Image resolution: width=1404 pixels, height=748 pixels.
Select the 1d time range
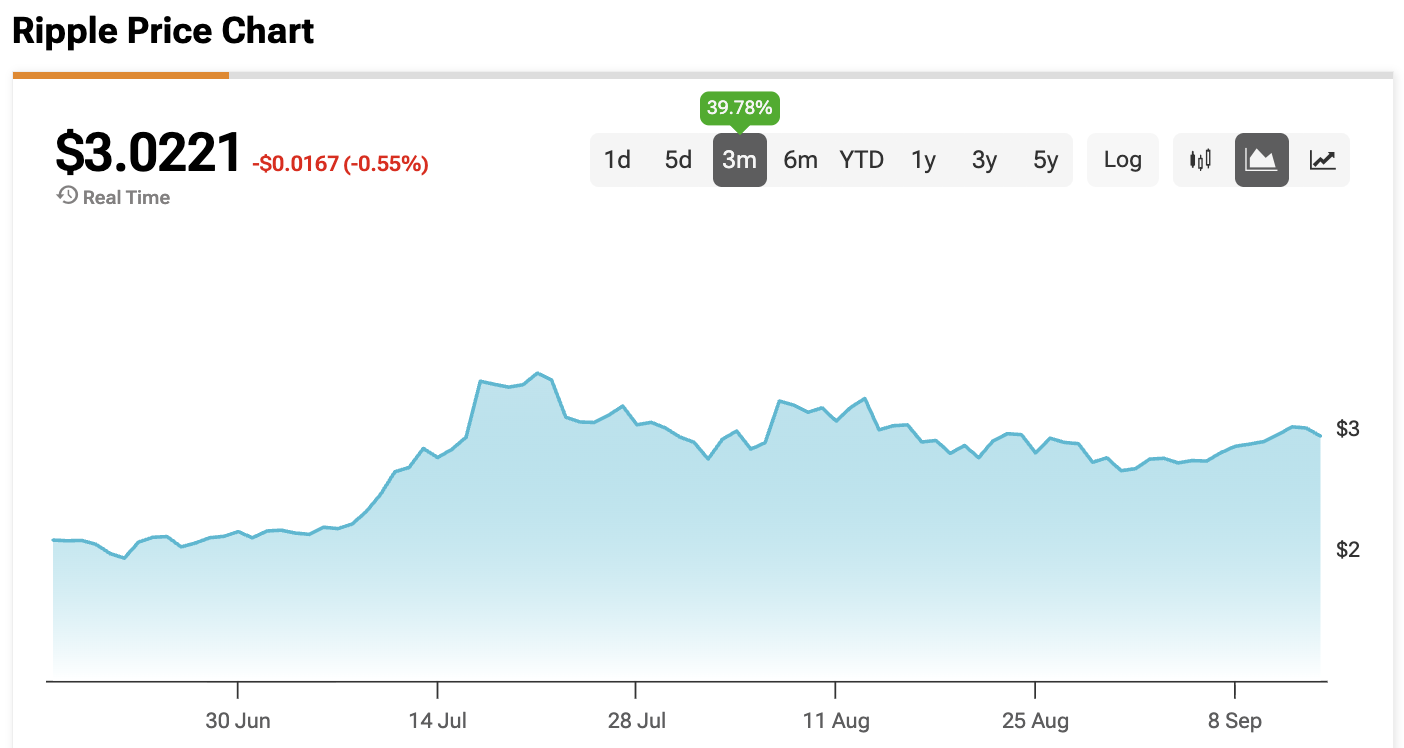[617, 160]
